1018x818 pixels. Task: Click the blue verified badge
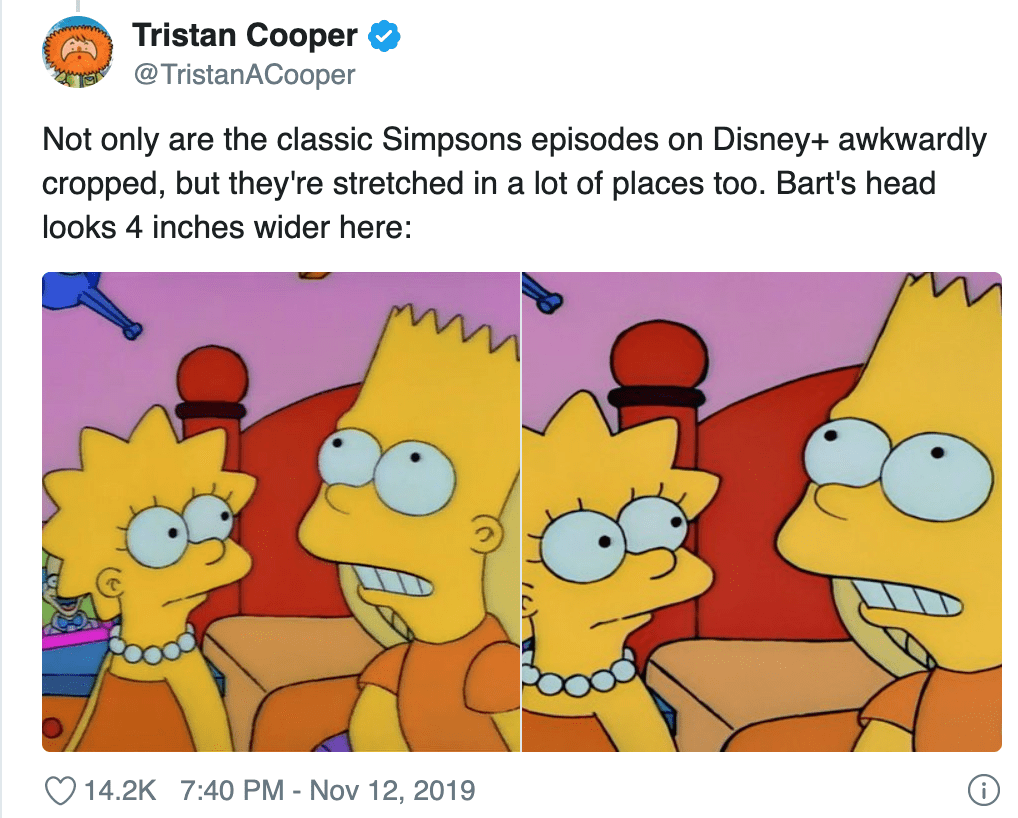tap(384, 36)
